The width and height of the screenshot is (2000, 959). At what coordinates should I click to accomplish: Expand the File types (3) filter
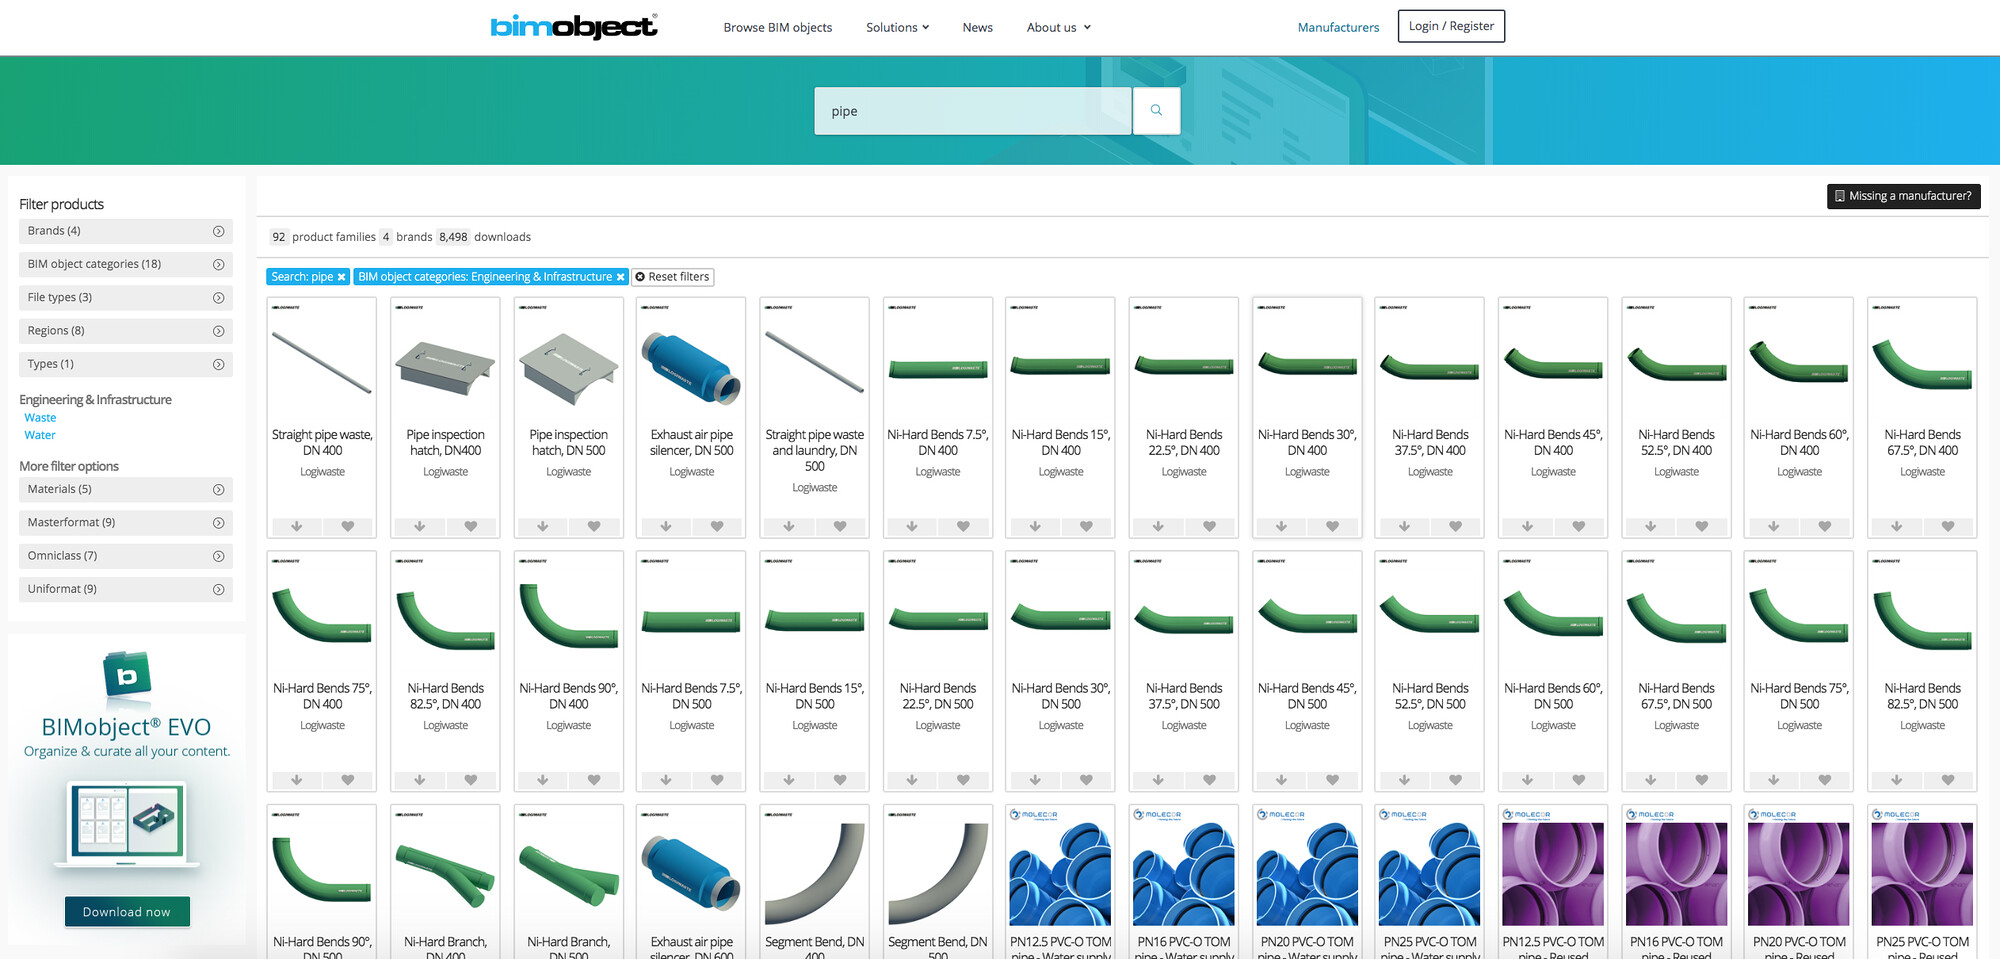coord(126,298)
